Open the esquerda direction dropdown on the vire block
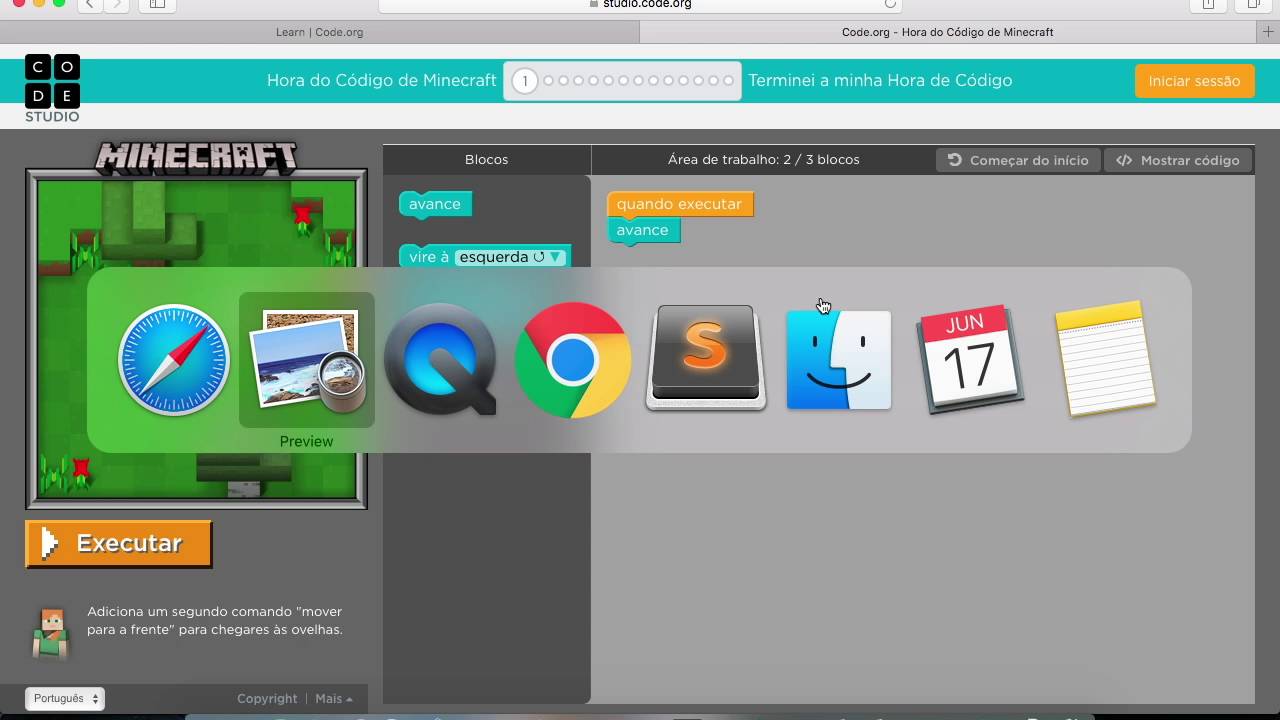The width and height of the screenshot is (1280, 720). (x=510, y=257)
